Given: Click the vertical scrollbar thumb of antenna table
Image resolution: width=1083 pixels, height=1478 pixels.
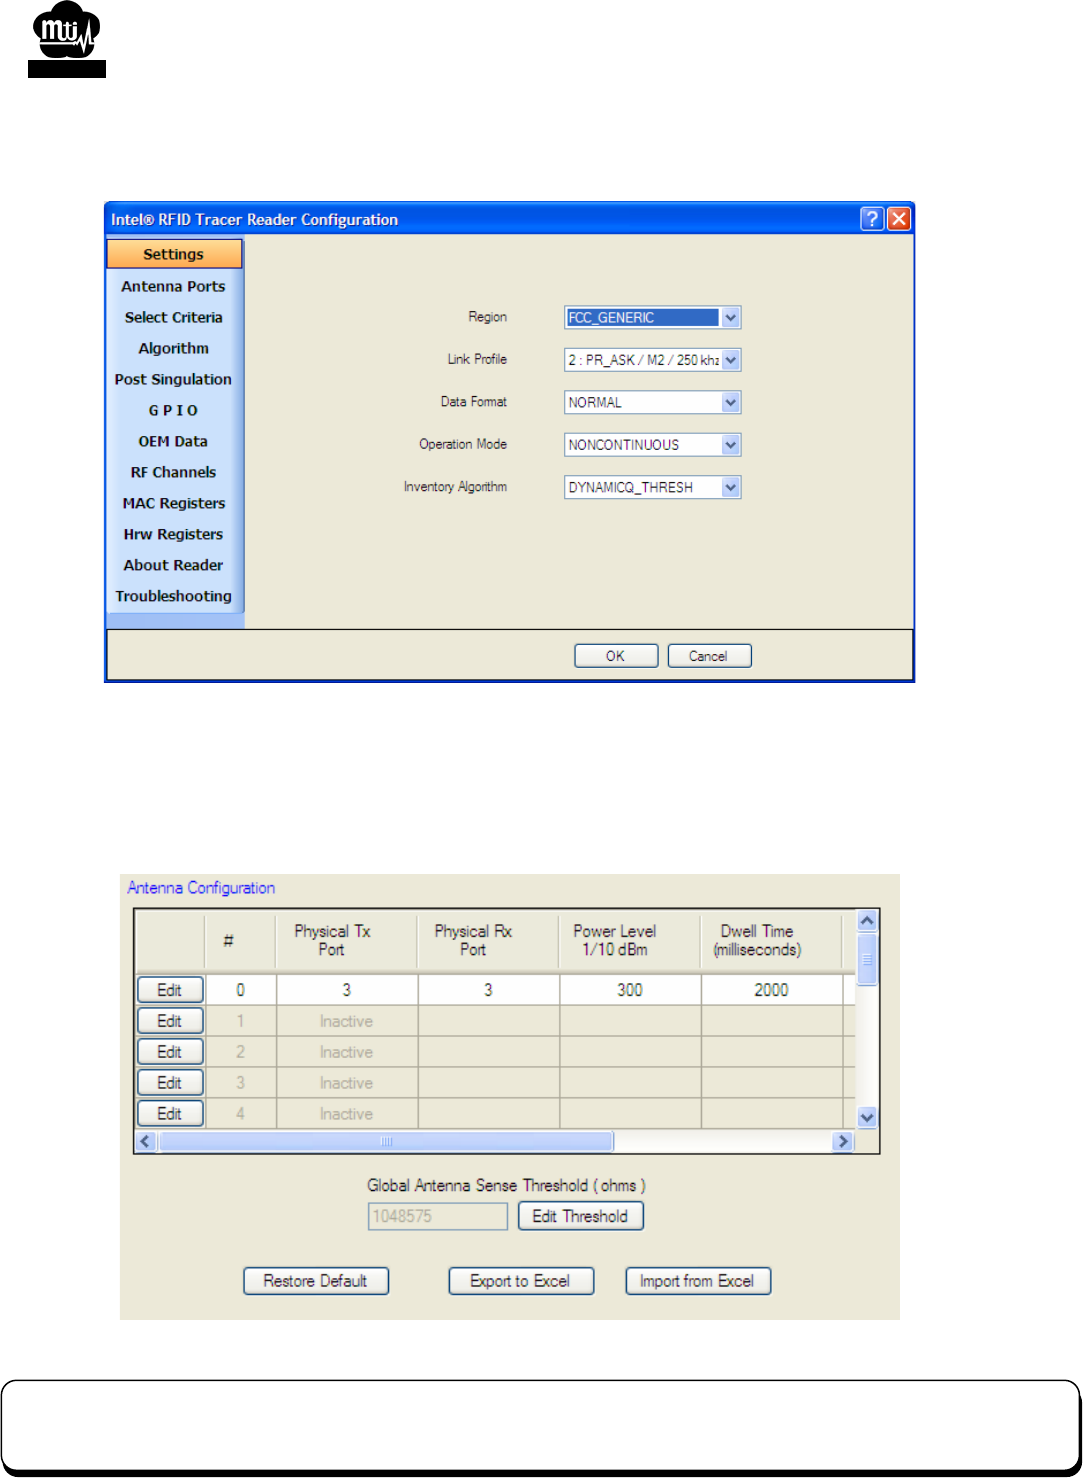Looking at the screenshot, I should (867, 959).
